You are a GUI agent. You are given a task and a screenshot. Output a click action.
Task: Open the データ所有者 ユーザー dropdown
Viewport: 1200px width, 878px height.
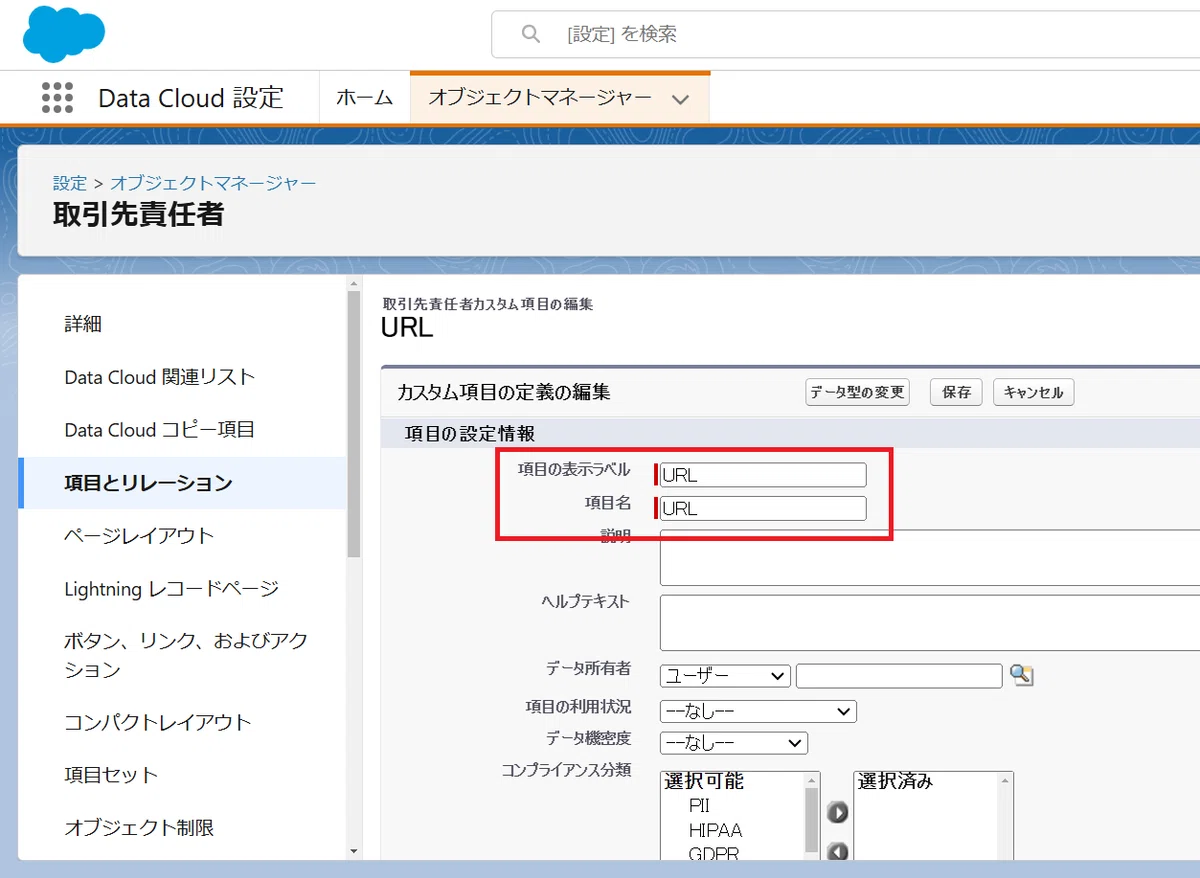pos(725,676)
